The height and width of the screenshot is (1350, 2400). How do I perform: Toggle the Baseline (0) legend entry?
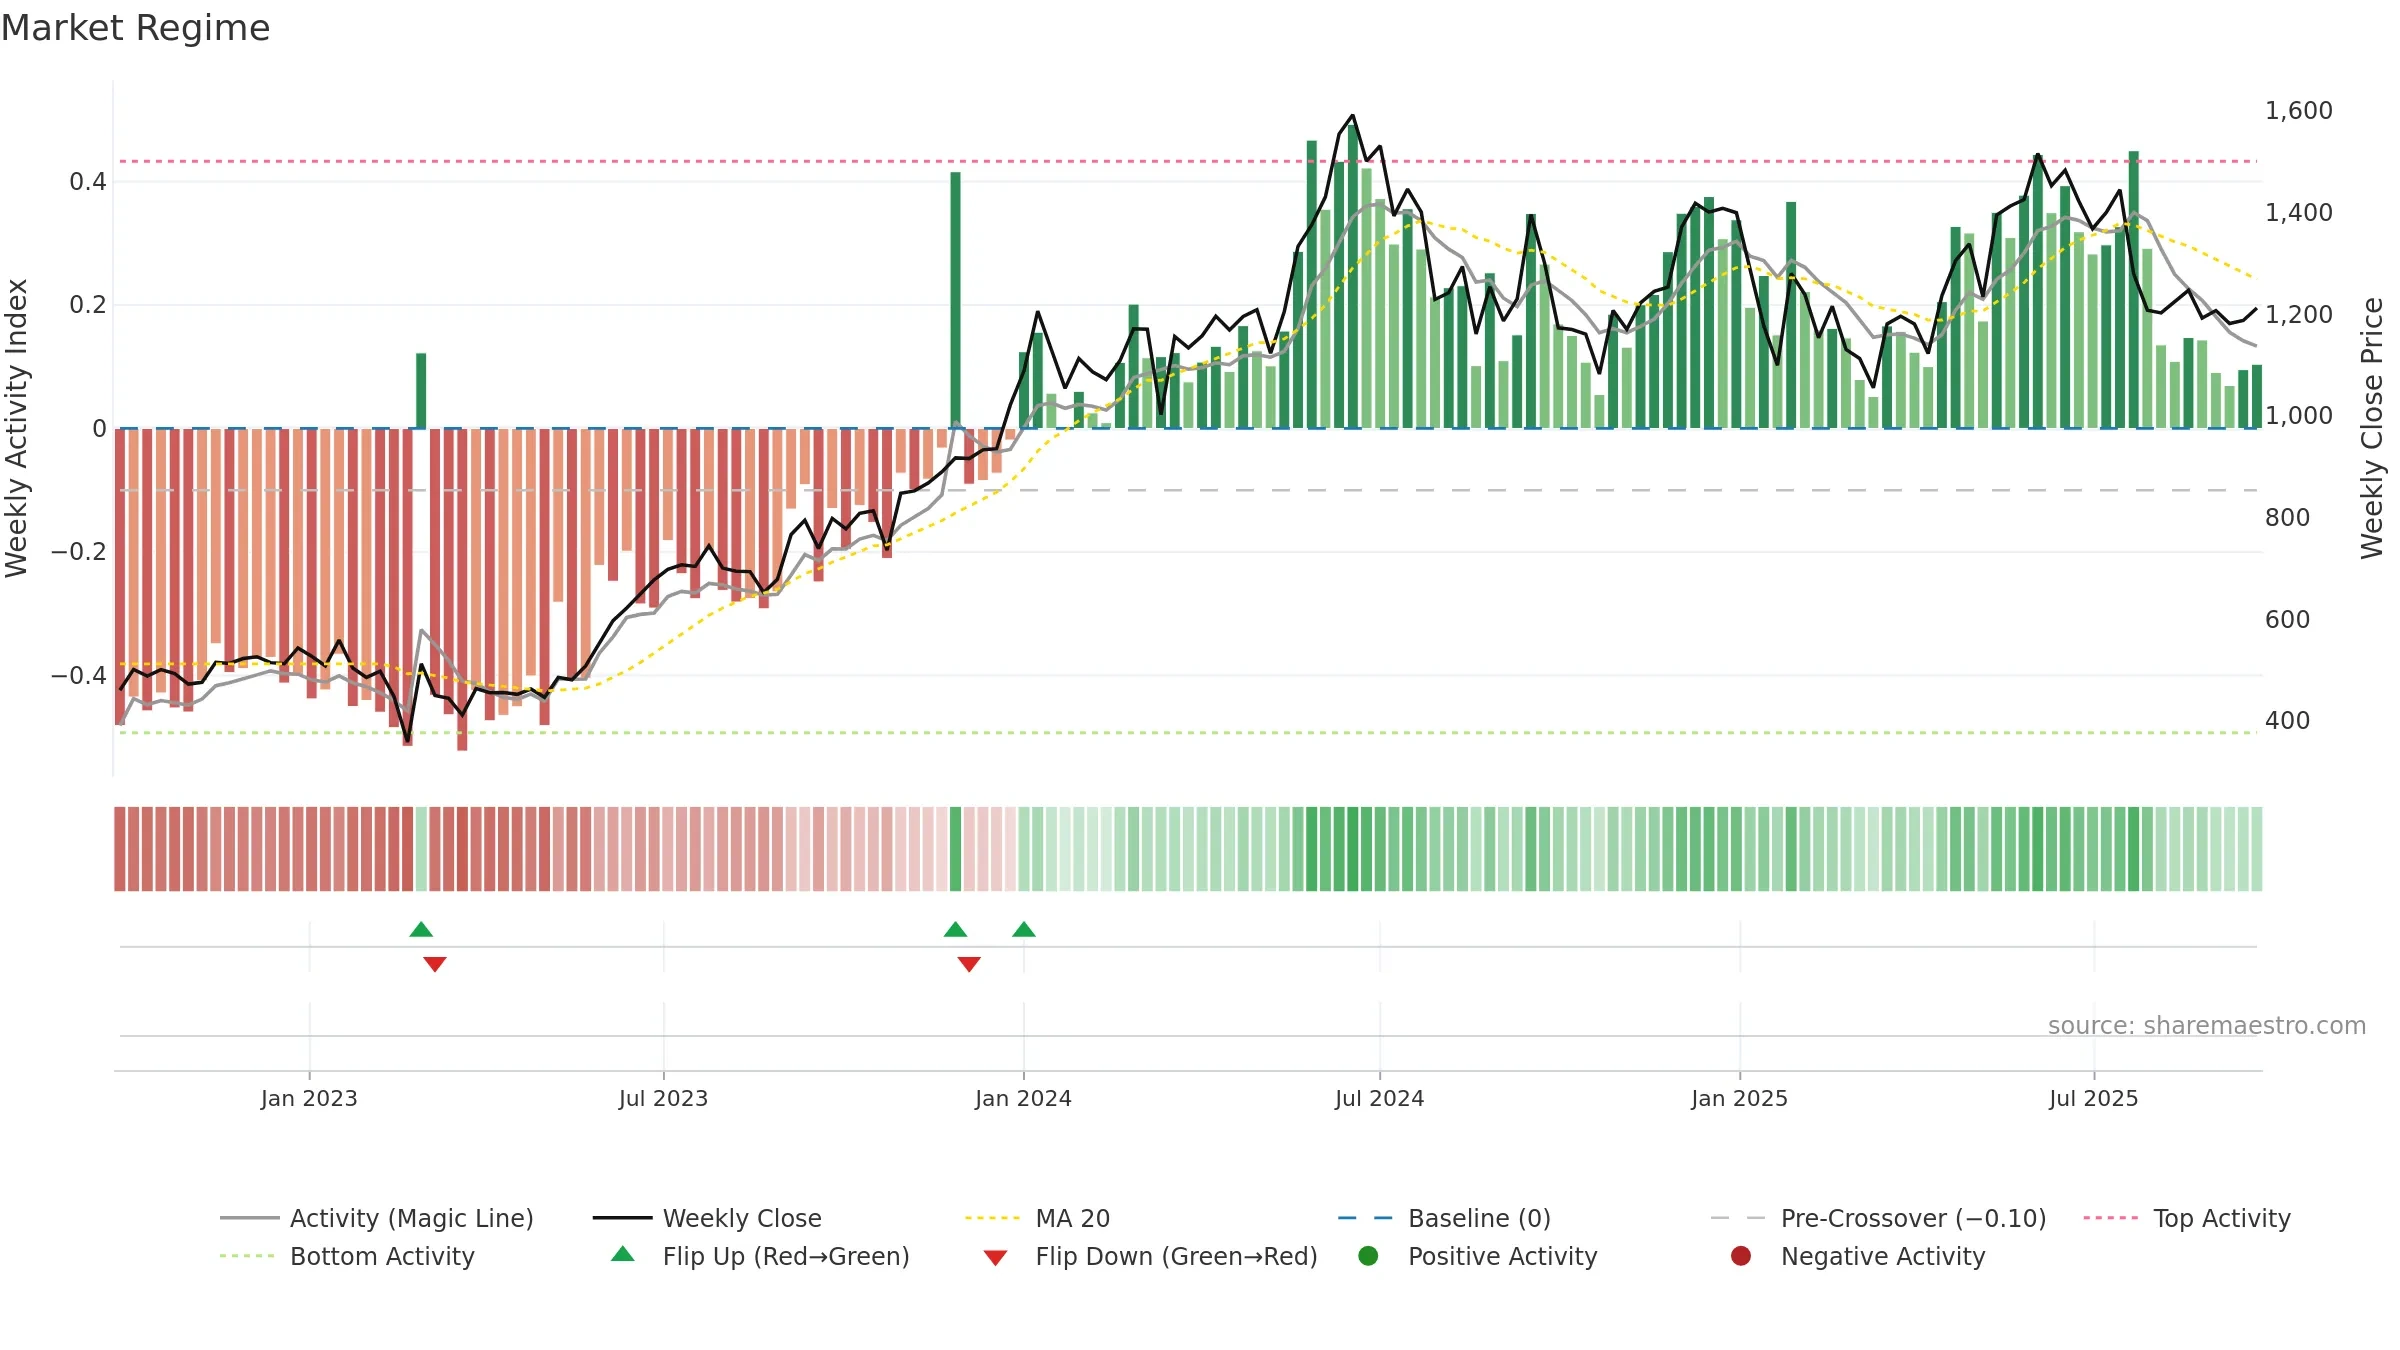tap(1444, 1218)
